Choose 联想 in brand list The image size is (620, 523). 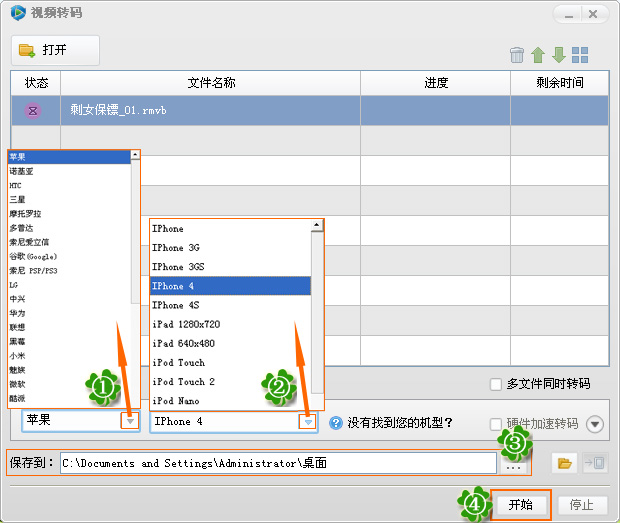[69, 327]
